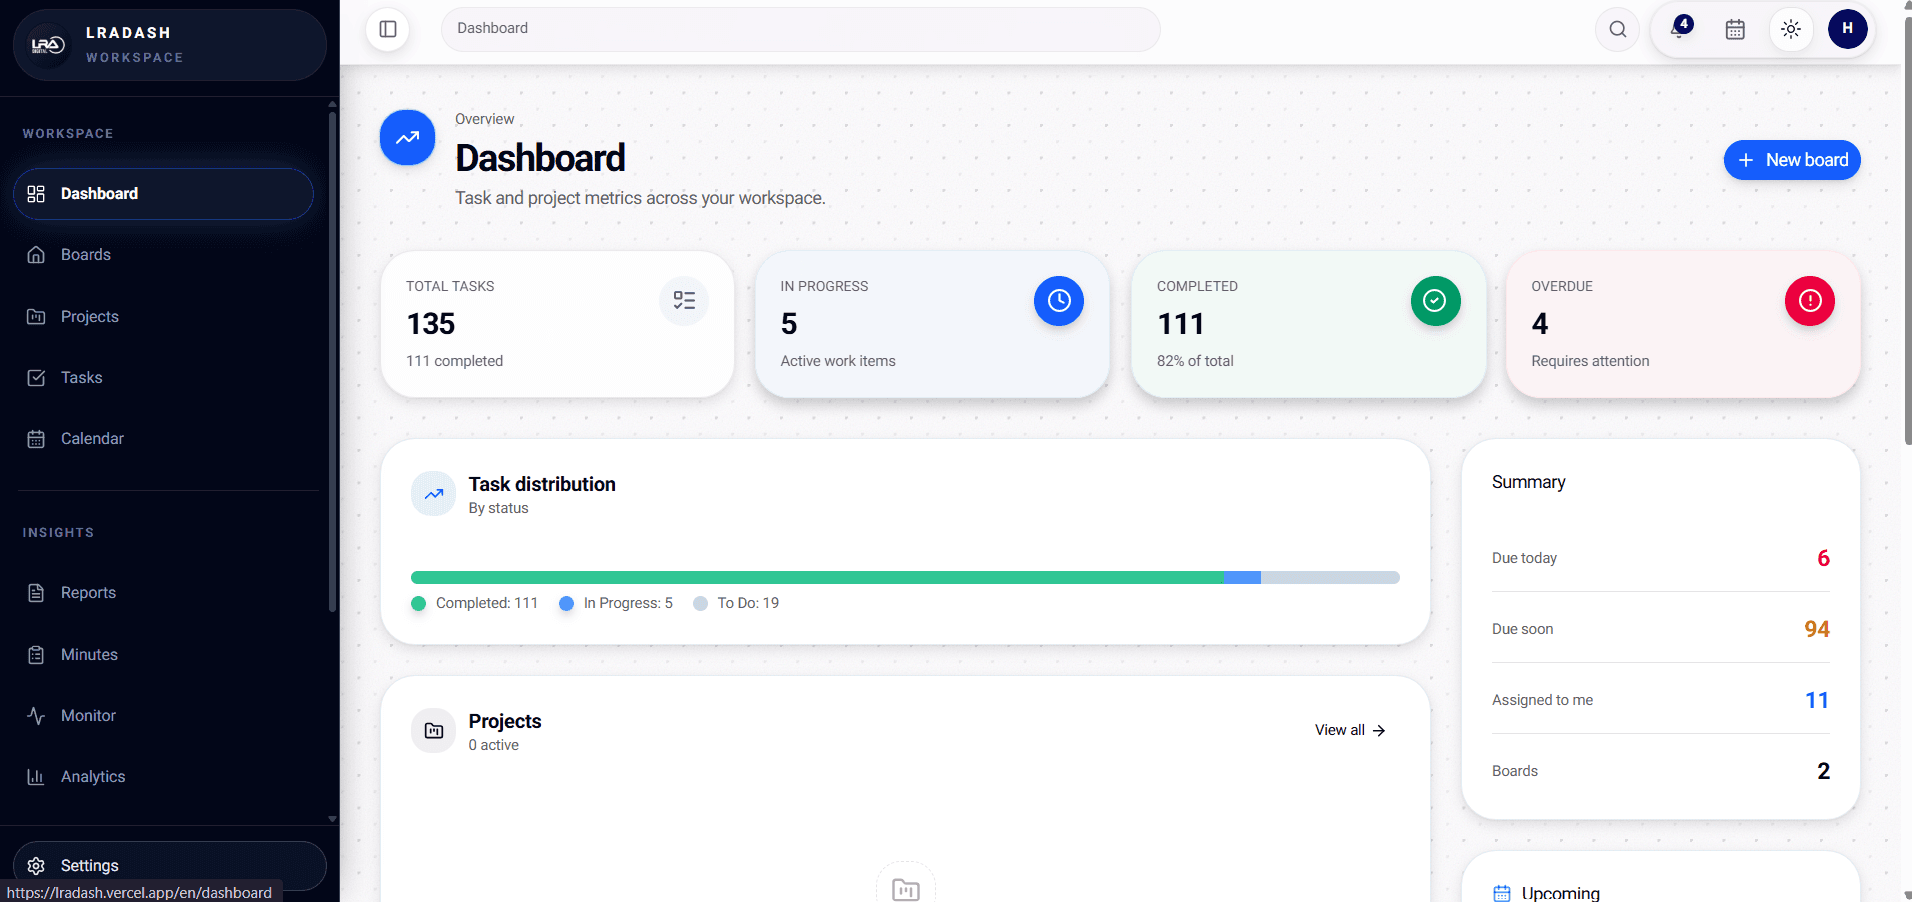Click the trend icon beside Task distribution
This screenshot has width=1912, height=902.
(x=434, y=494)
